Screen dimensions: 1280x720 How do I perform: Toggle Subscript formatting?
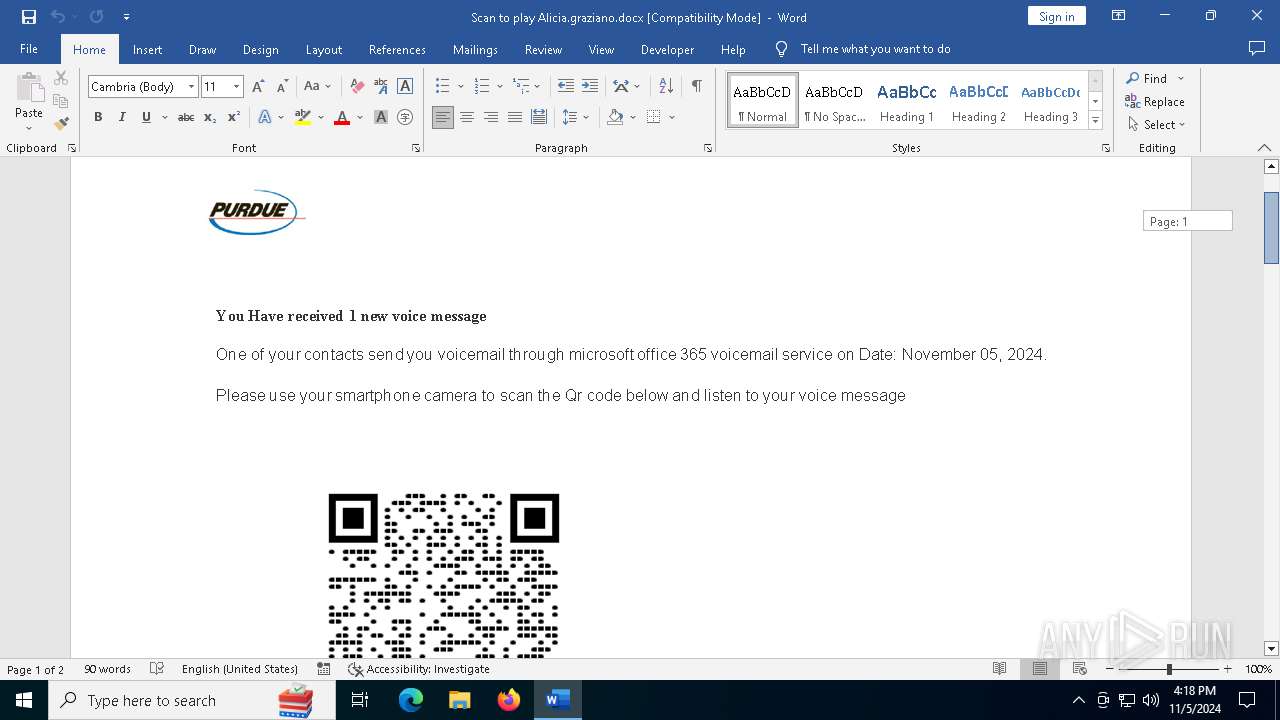pyautogui.click(x=210, y=117)
